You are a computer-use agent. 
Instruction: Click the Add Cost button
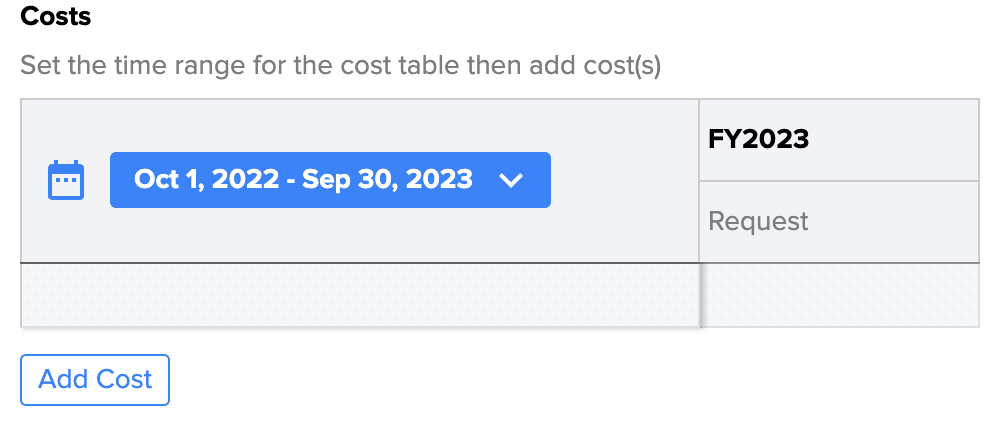95,379
